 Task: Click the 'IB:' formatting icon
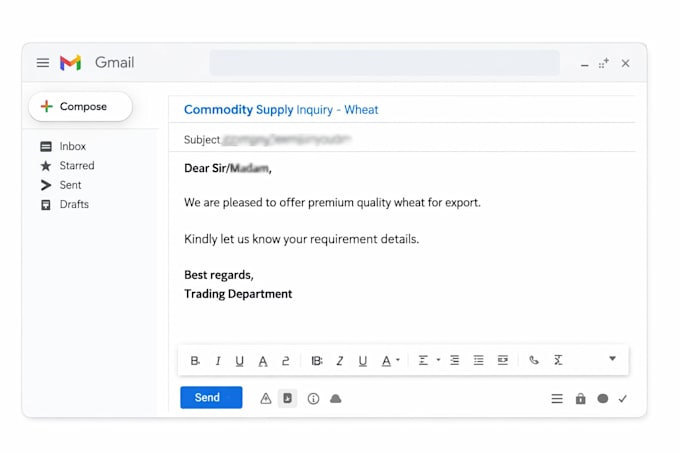317,361
